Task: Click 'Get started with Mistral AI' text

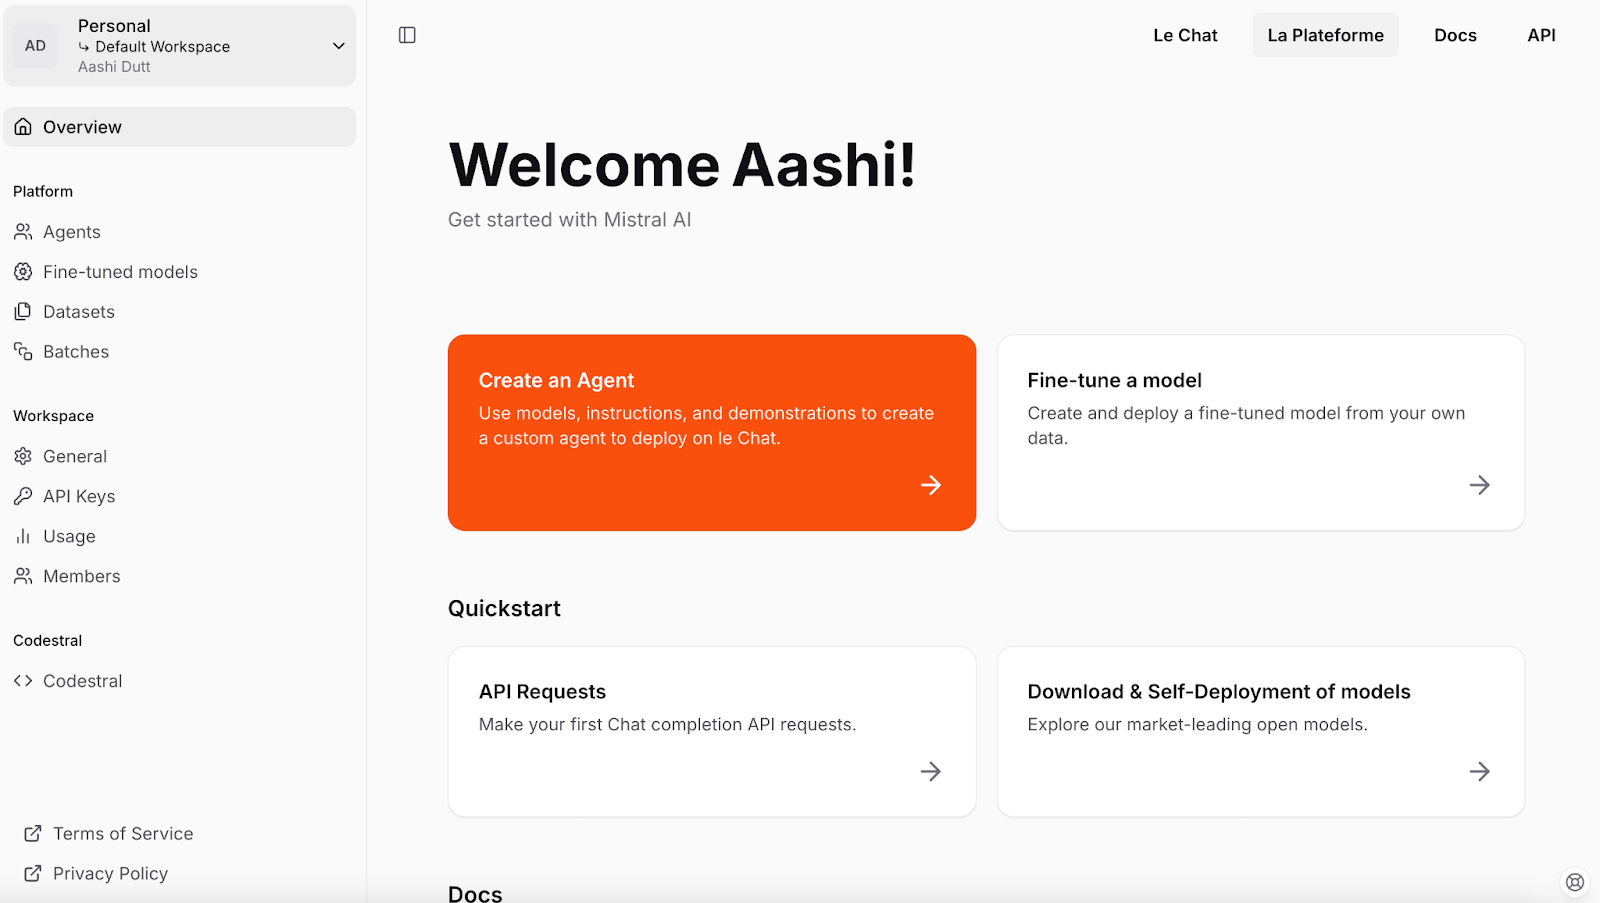Action: click(569, 220)
